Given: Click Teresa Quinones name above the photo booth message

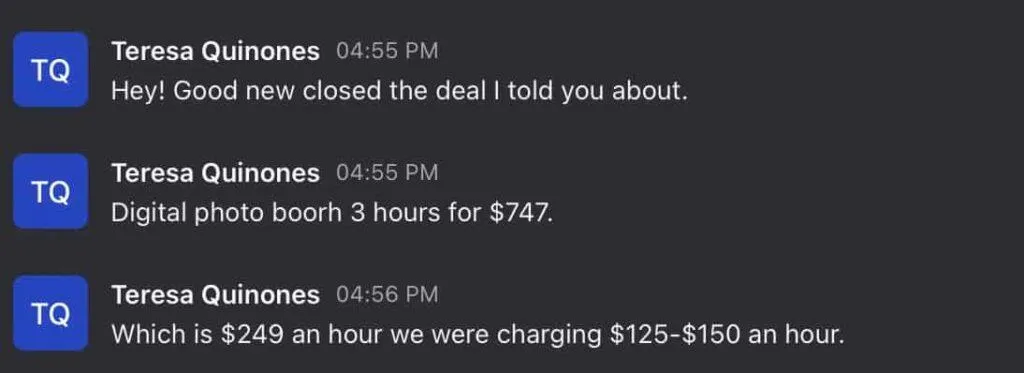Looking at the screenshot, I should [x=216, y=173].
